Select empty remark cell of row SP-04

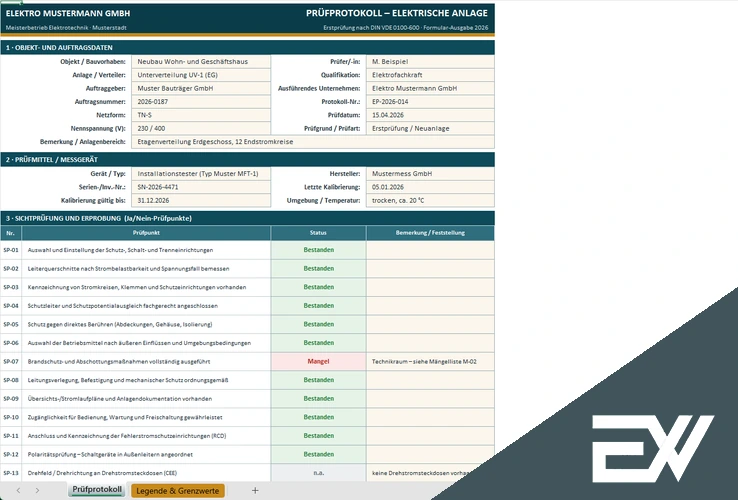[x=430, y=306]
